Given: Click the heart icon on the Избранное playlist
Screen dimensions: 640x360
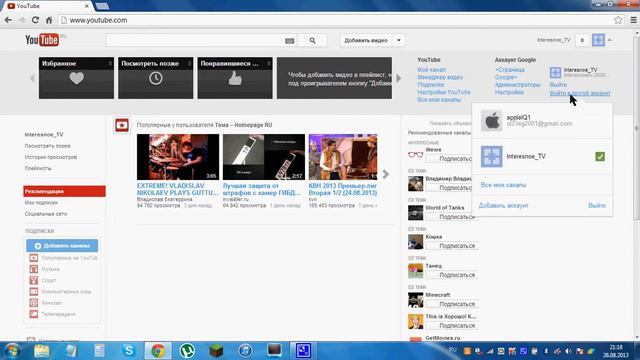Looking at the screenshot, I should tap(76, 78).
